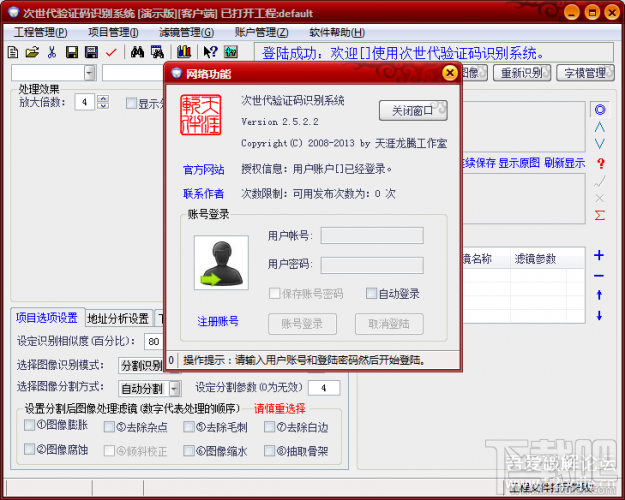Click the red checkmark toolbar icon
Screen dimensions: 625x500
(x=111, y=52)
